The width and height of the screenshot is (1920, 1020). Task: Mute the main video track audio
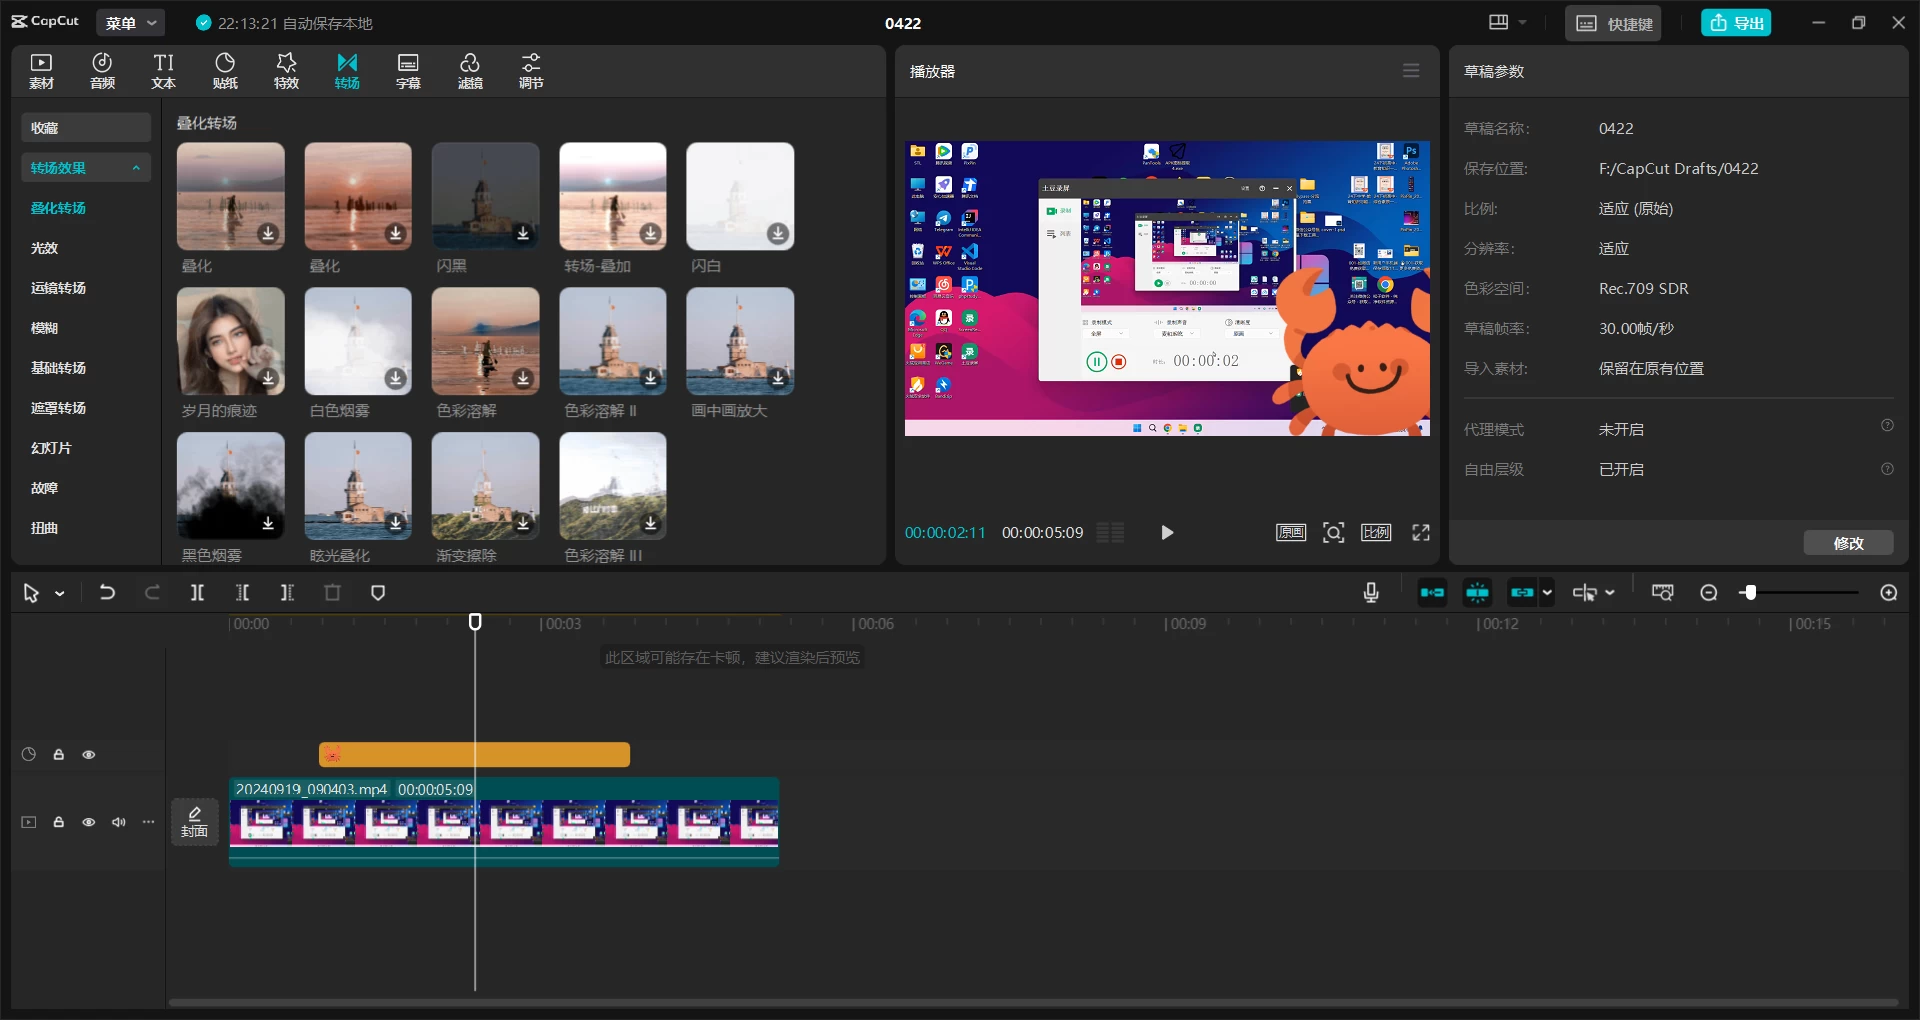(119, 822)
